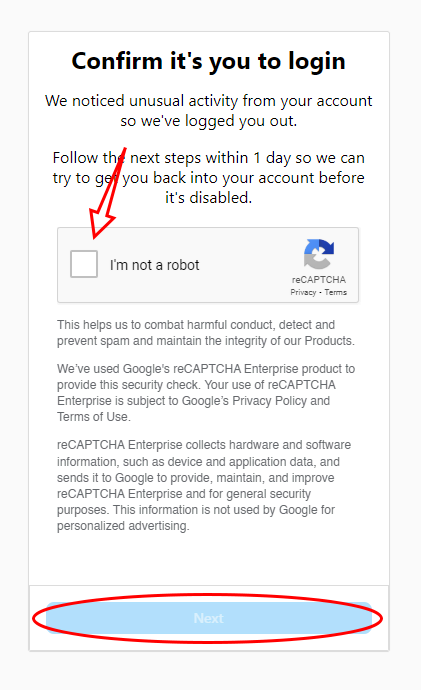Click the reCAPTCHA wordmark below the logo
Image resolution: width=421 pixels, height=690 pixels.
pos(318,279)
